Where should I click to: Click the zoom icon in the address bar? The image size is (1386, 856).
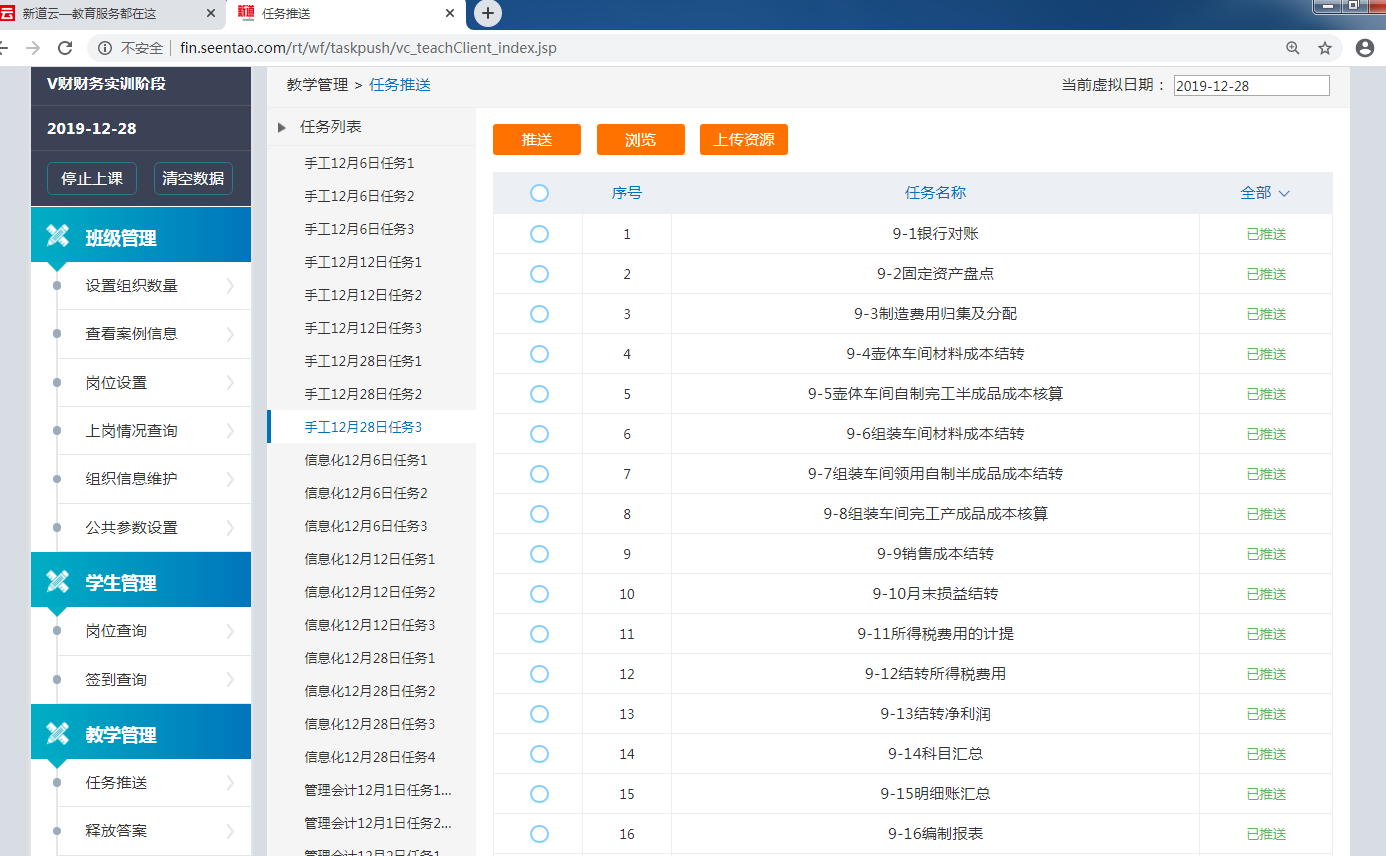[x=1292, y=46]
